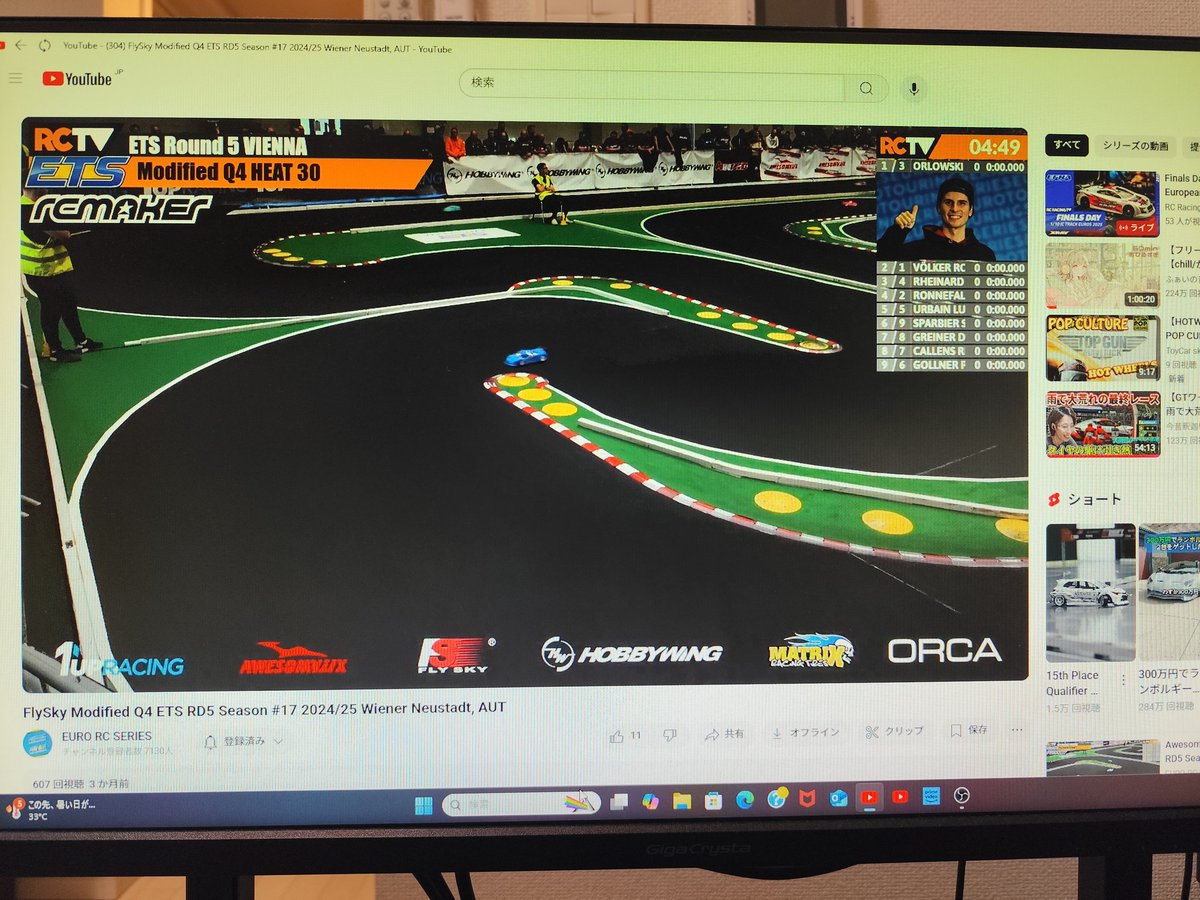This screenshot has width=1200, height=900.
Task: Open the Finals Day live video thumbnail
Action: 1101,203
